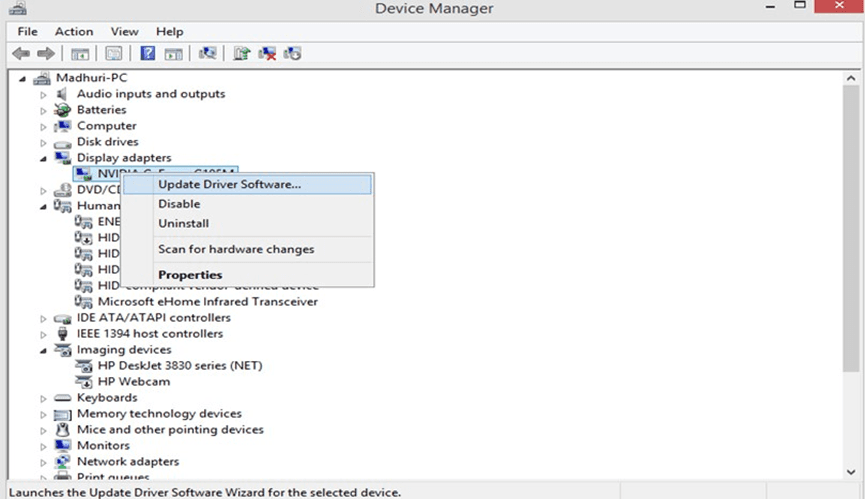
Task: Click the Back arrow toolbar icon
Action: 22,53
